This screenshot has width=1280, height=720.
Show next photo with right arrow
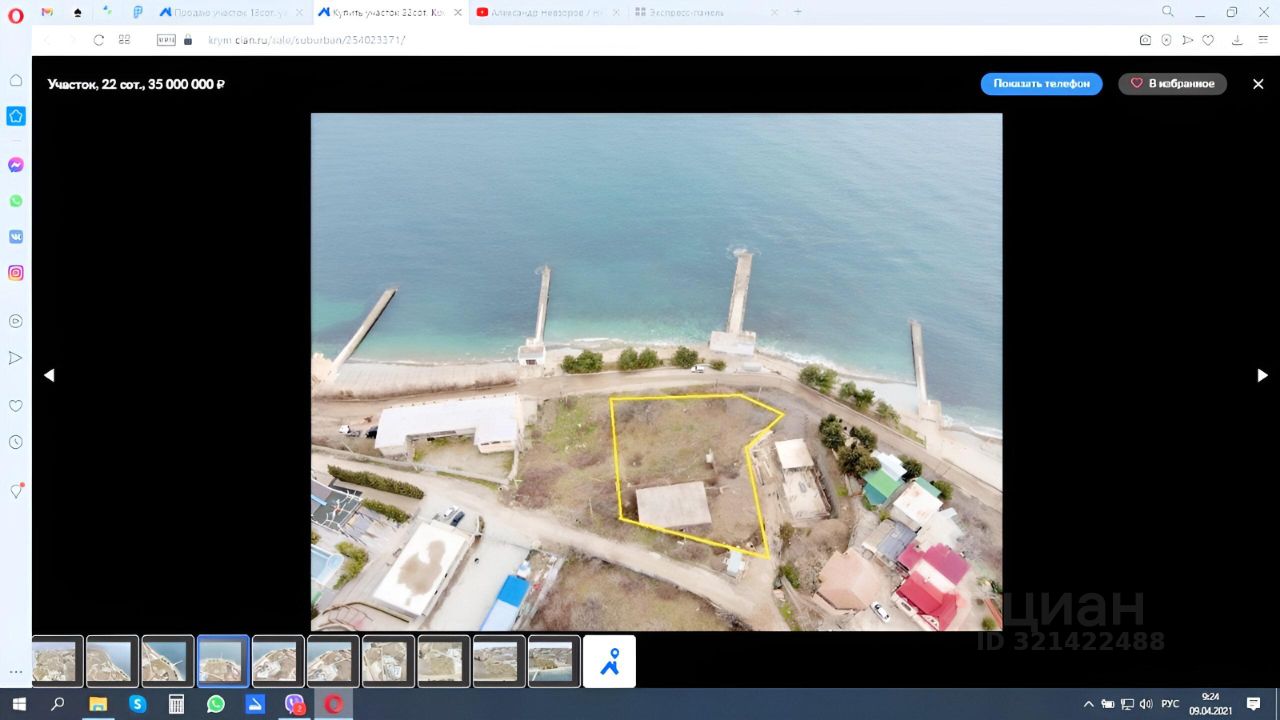[1262, 375]
